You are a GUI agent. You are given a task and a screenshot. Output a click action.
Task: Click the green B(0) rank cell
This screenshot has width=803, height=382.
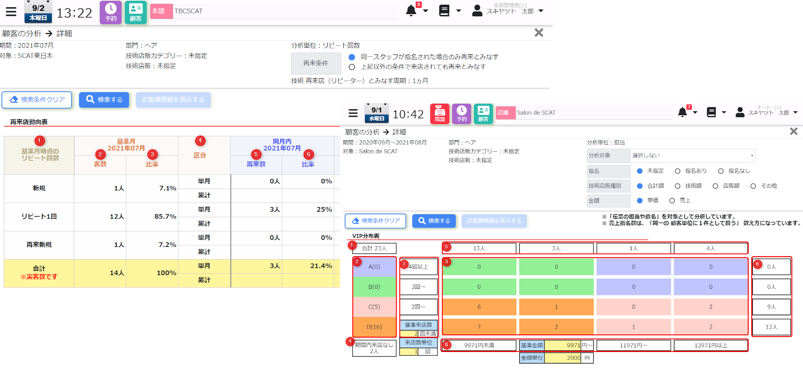pyautogui.click(x=374, y=287)
